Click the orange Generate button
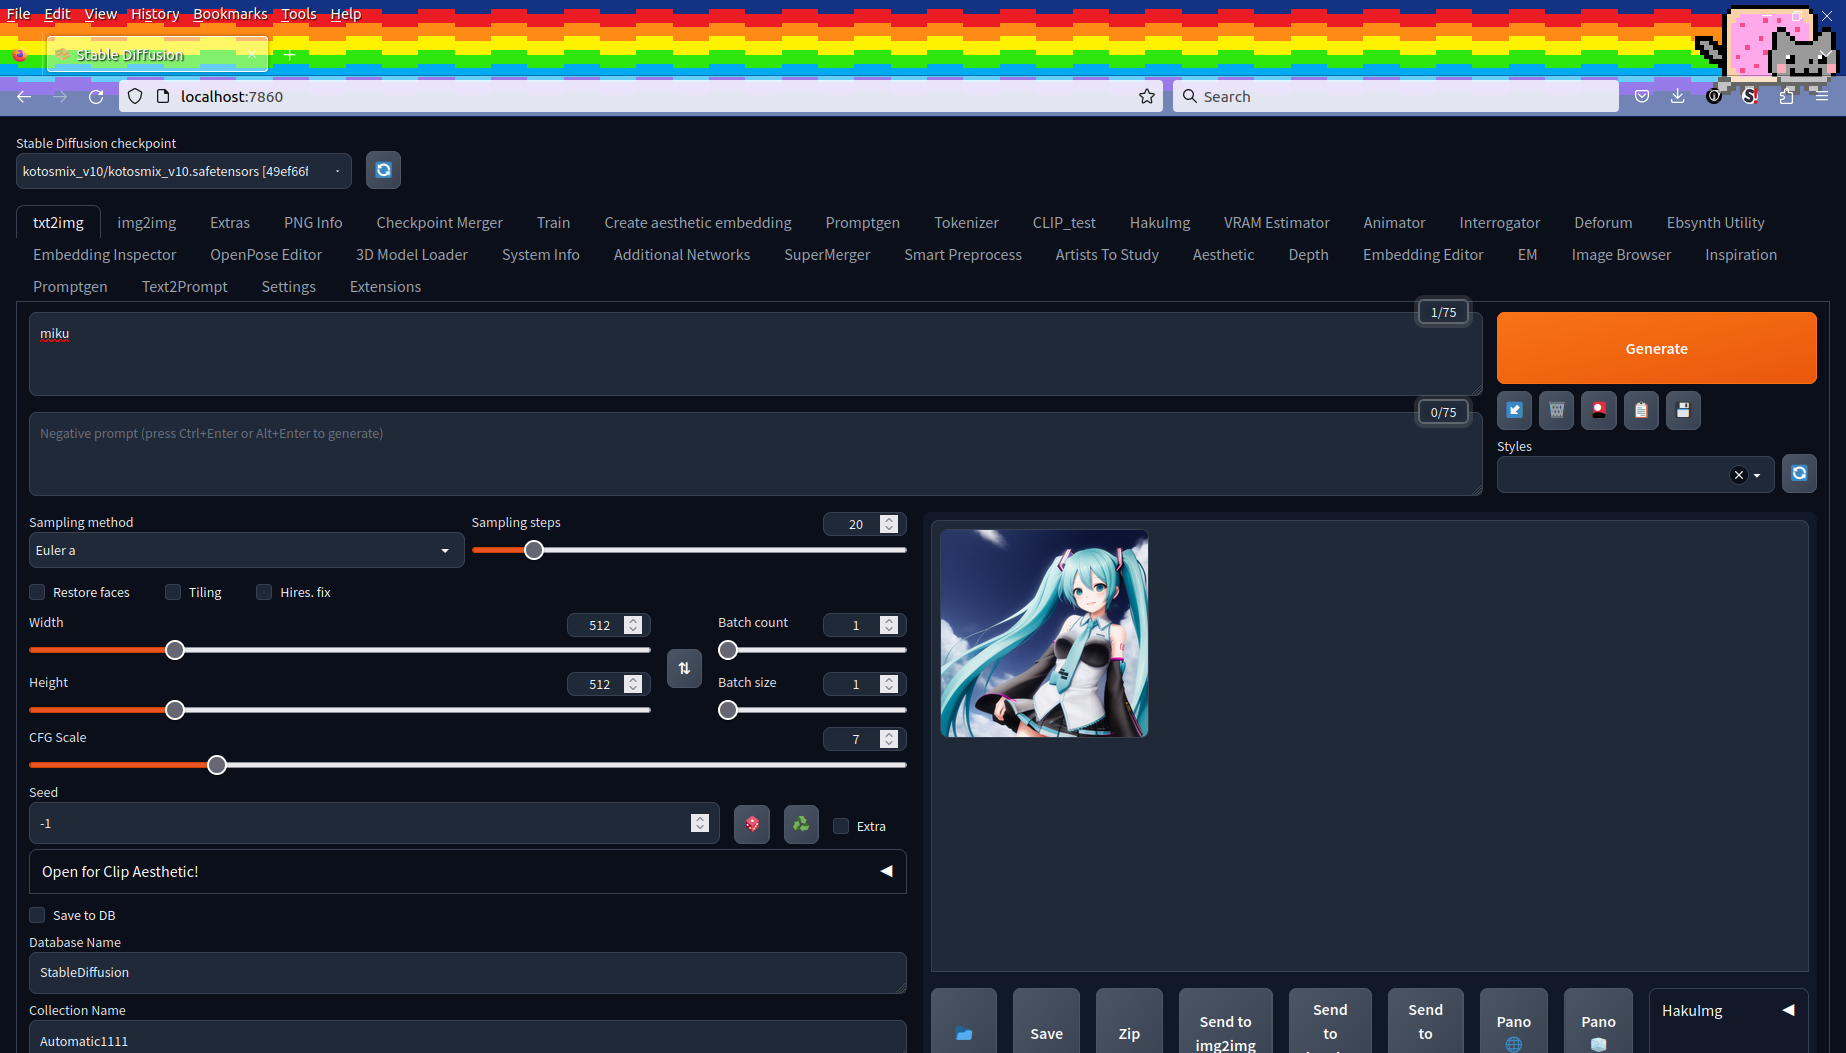Screen dimensions: 1846x1053 tap(1656, 348)
